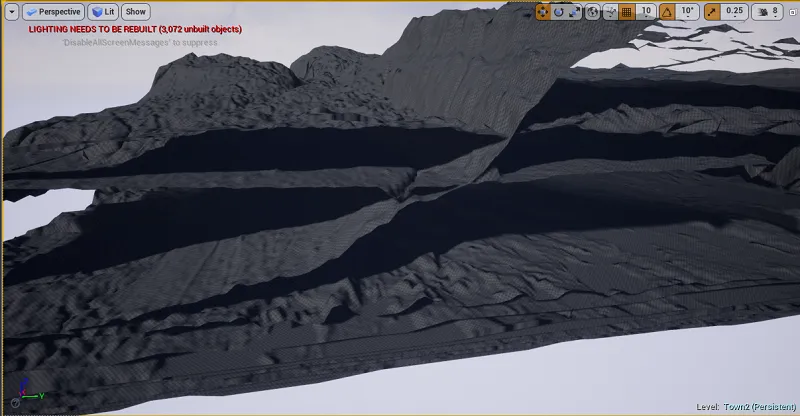Screen dimensions: 800x416
Task: Click the camera speed icon
Action: coord(763,12)
